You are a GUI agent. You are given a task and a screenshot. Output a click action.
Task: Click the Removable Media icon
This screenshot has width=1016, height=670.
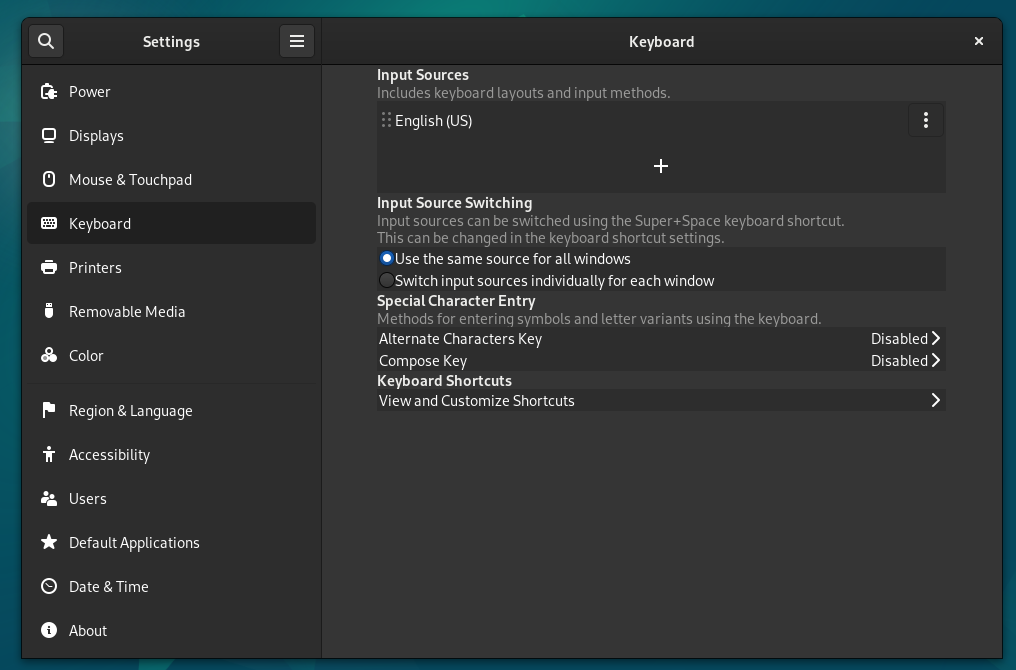[x=49, y=312]
